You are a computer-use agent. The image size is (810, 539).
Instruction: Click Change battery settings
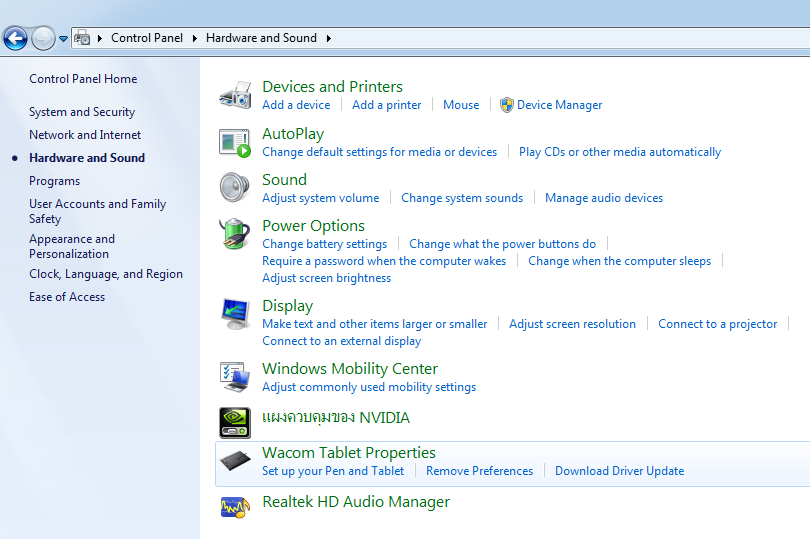[324, 244]
